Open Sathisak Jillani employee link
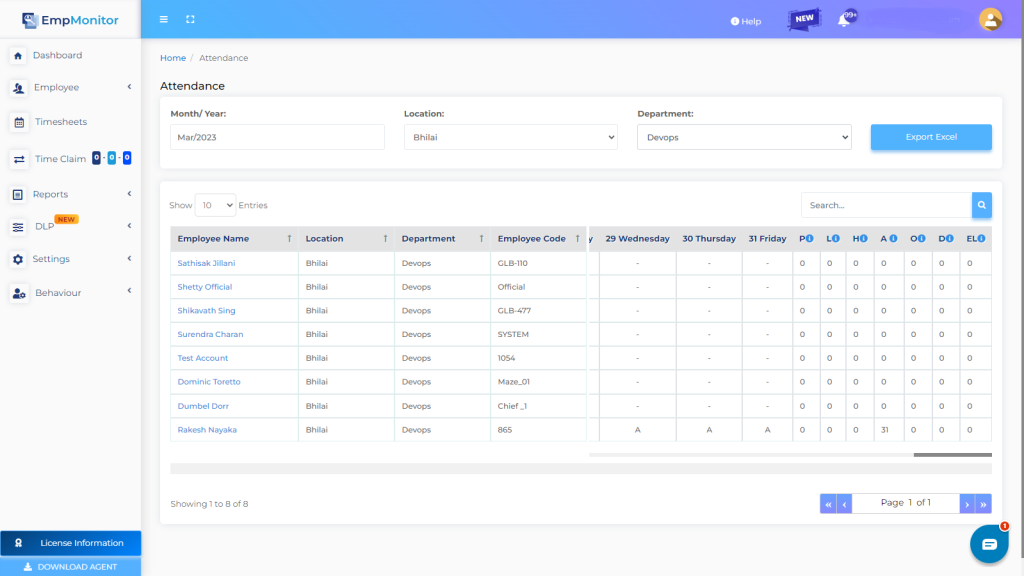The width and height of the screenshot is (1024, 576). click(206, 263)
